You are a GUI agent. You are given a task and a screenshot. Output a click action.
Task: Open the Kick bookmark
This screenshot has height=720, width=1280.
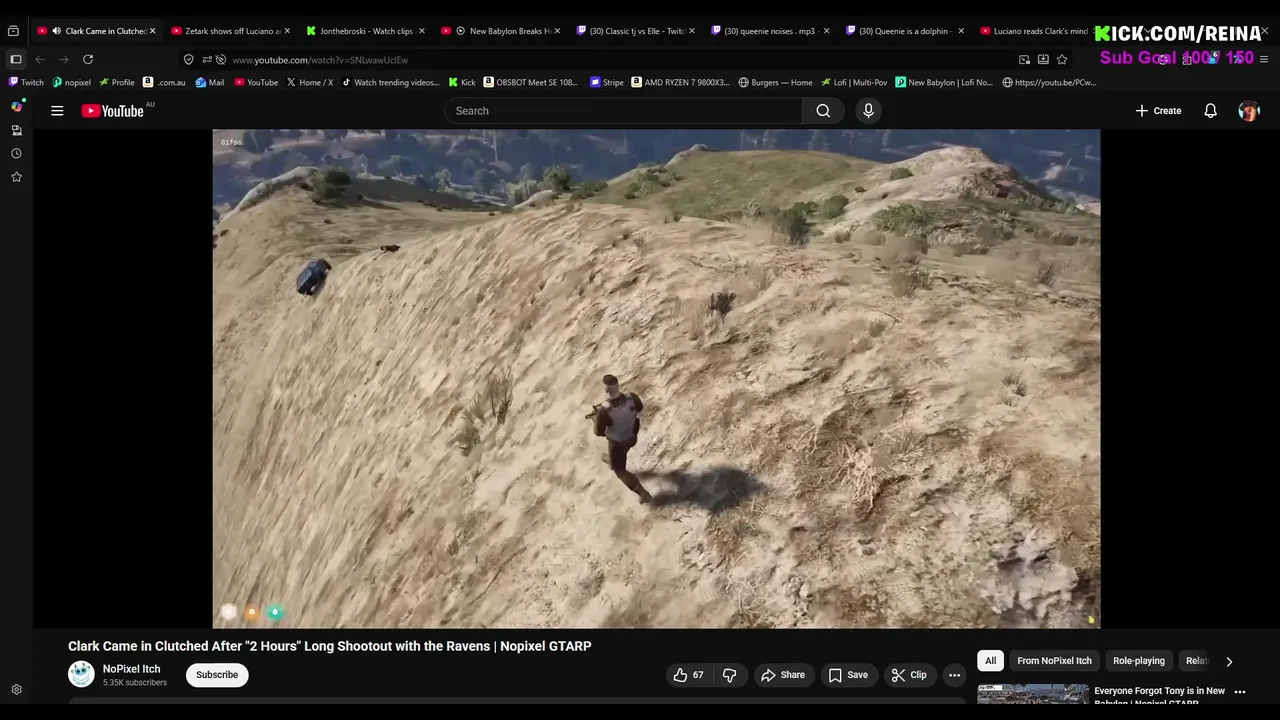point(461,83)
